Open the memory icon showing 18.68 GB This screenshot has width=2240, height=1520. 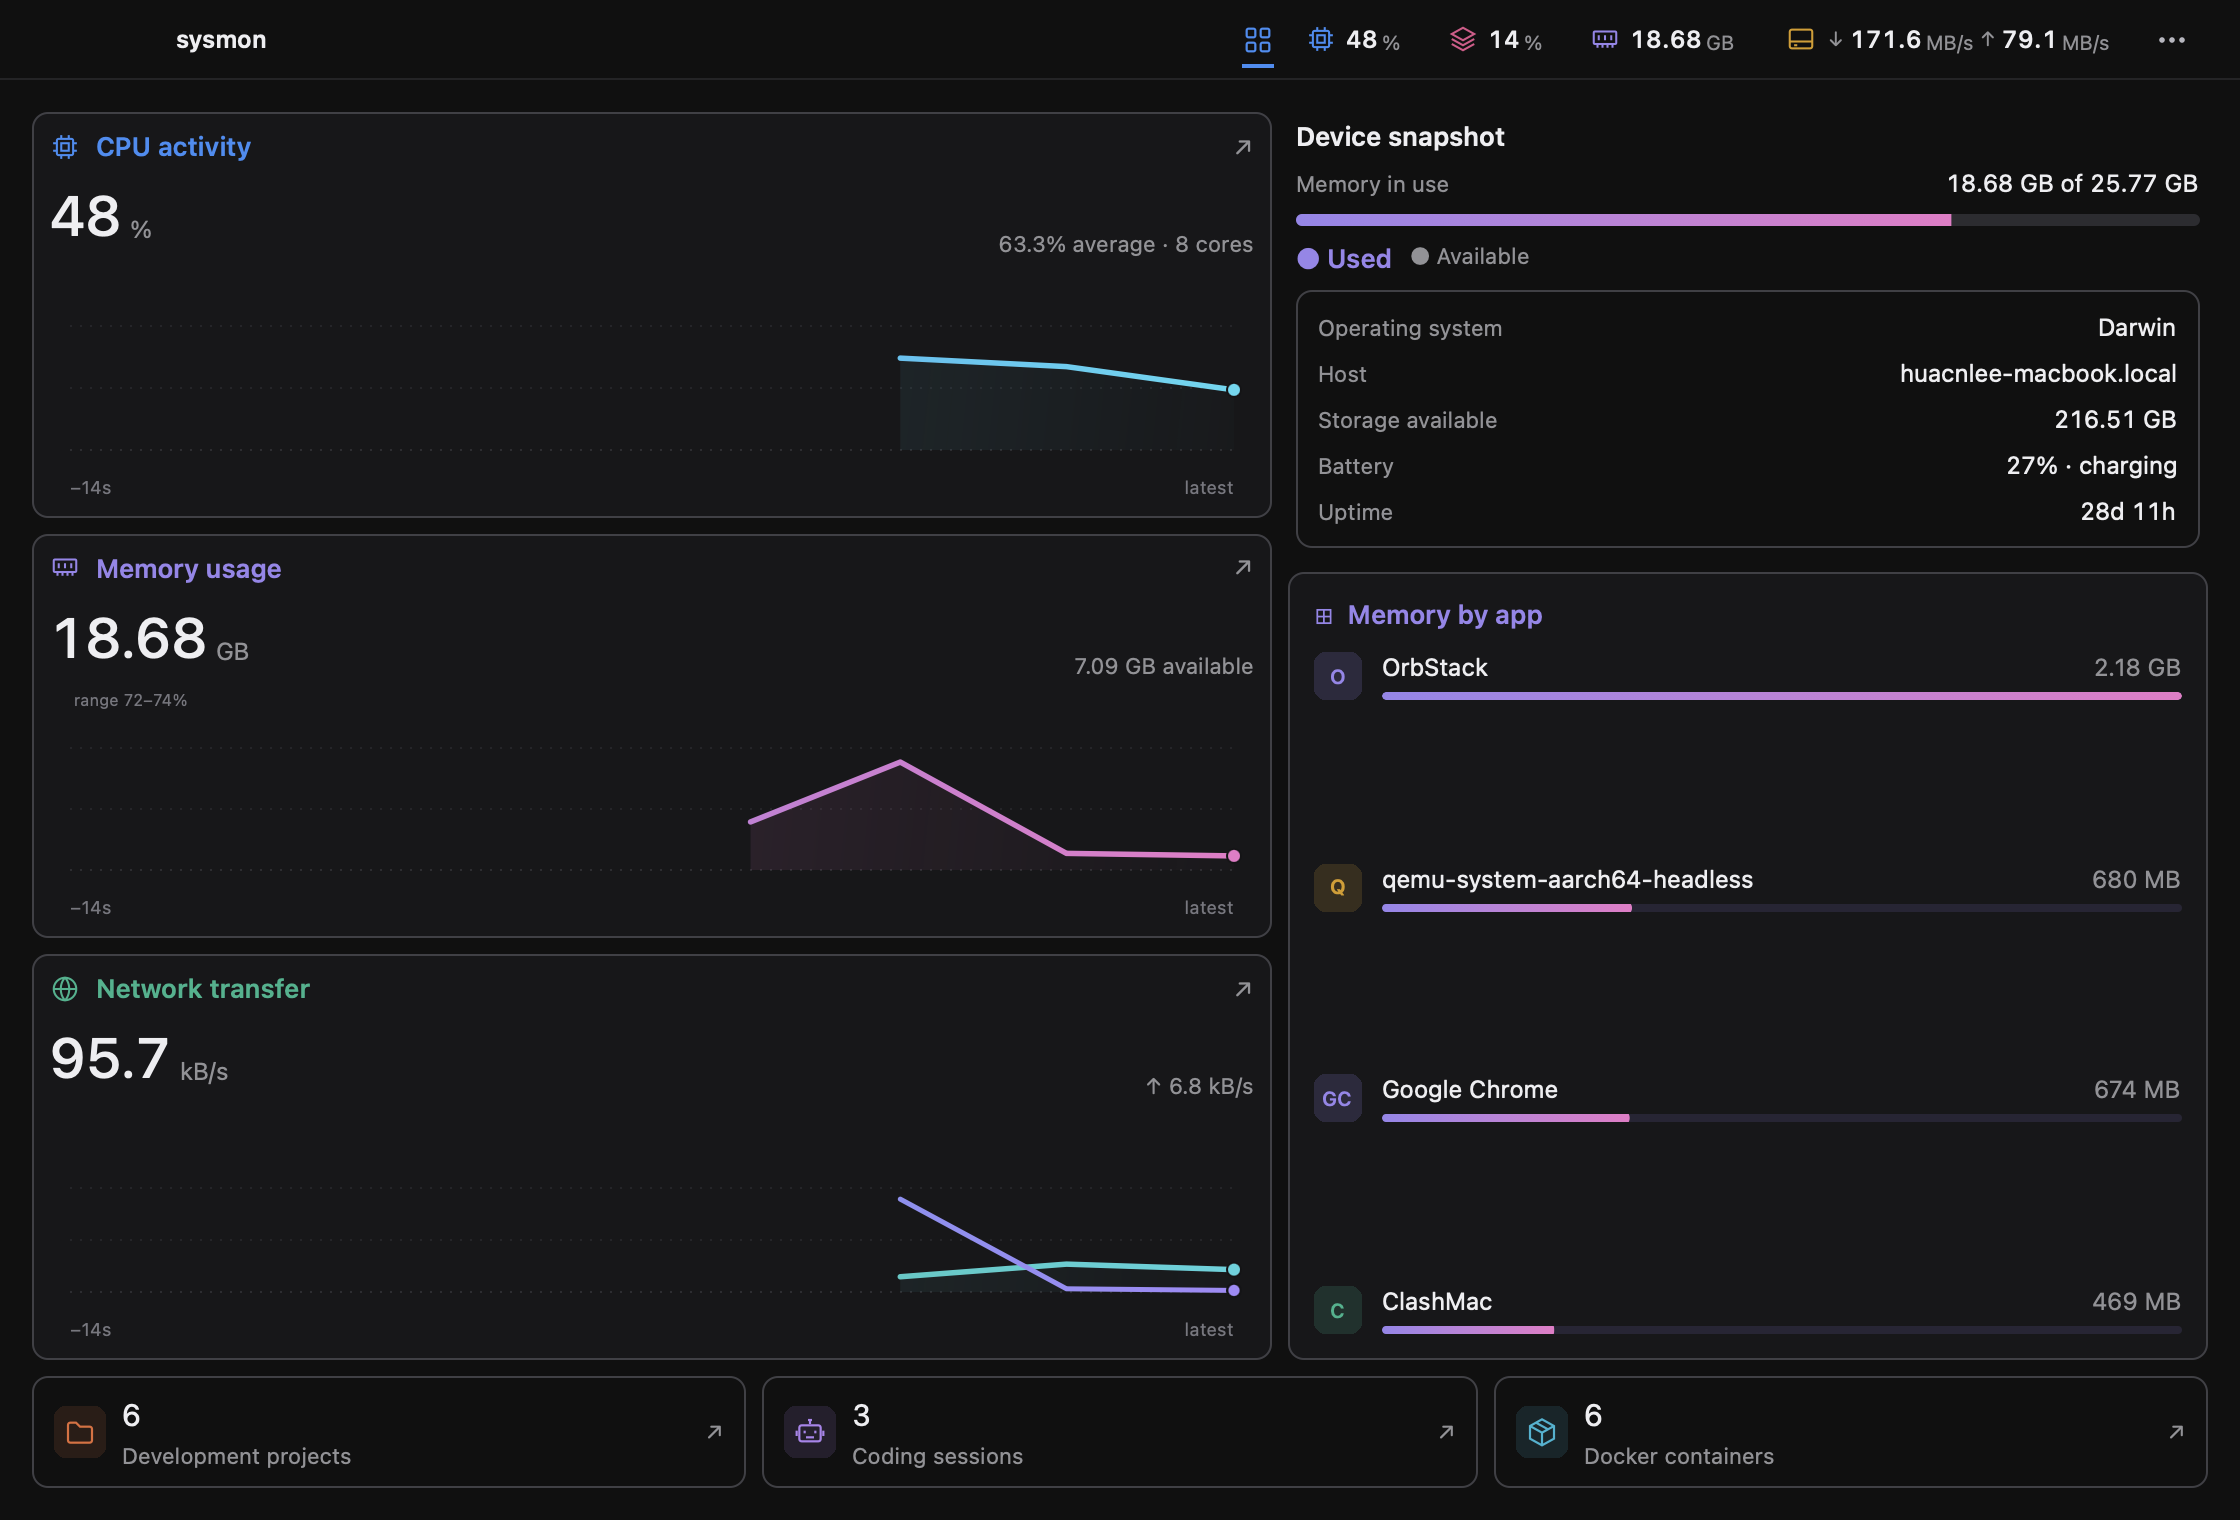[1604, 39]
